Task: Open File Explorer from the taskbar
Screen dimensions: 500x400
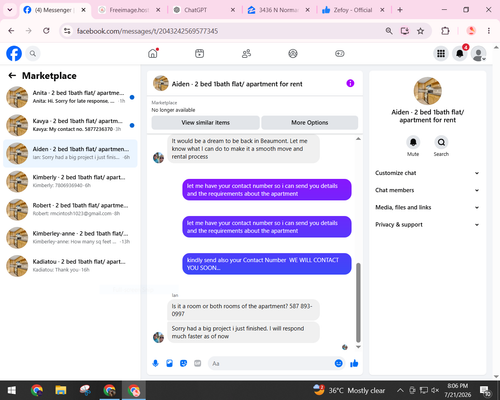Action: point(61,390)
